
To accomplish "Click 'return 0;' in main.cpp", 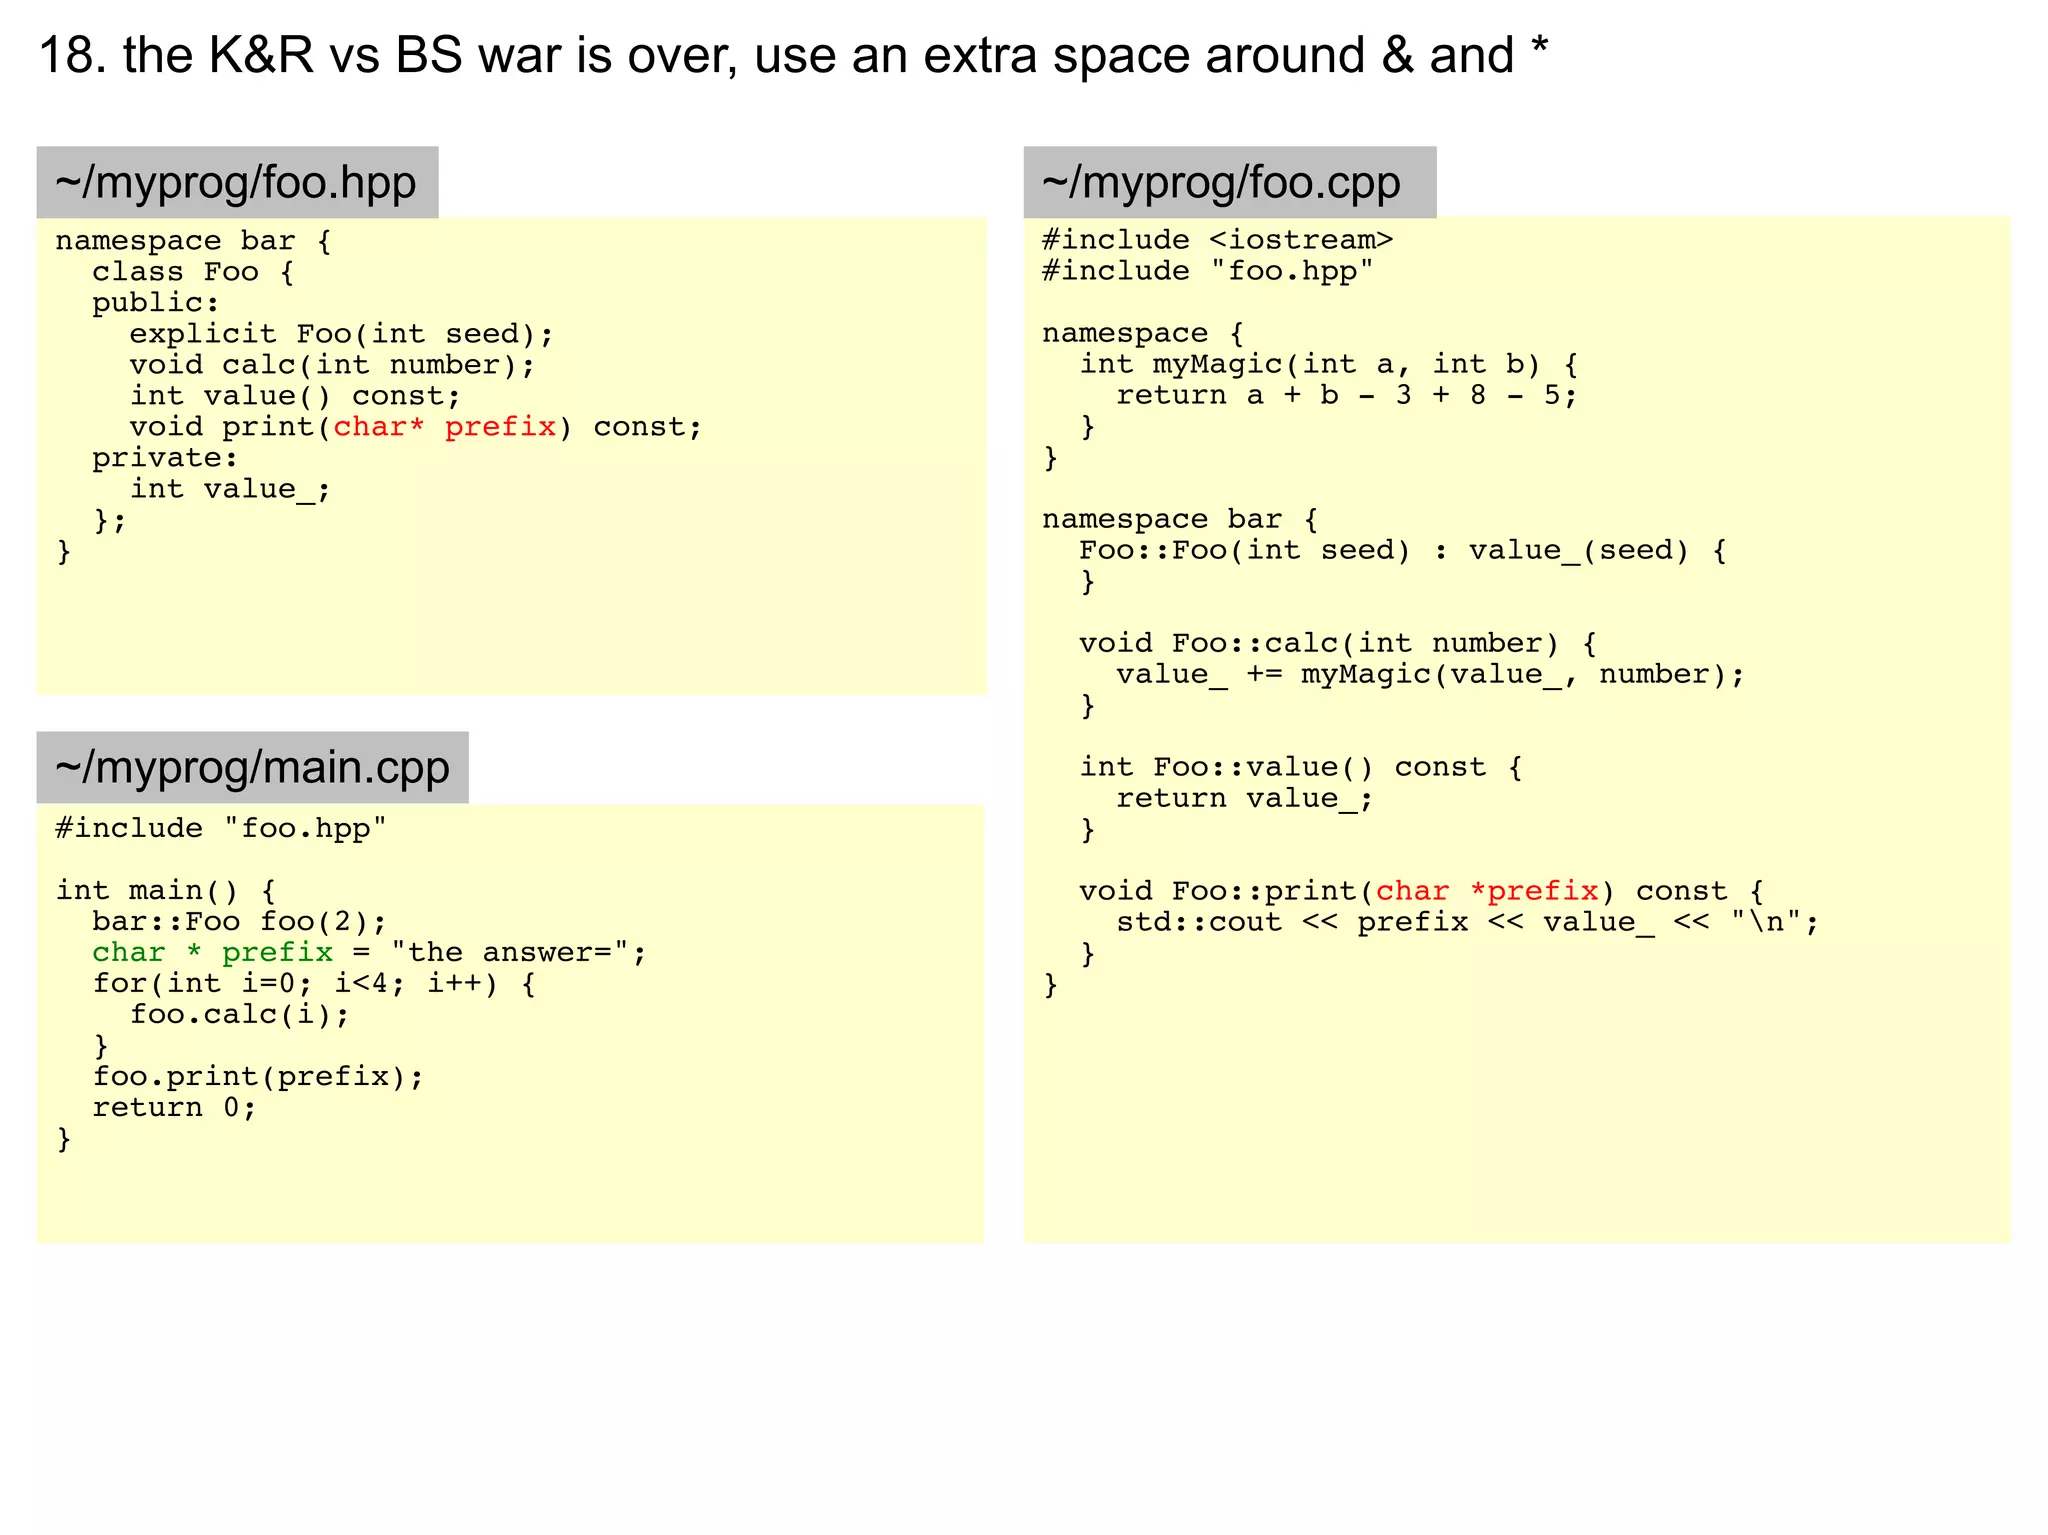I will 175,1108.
